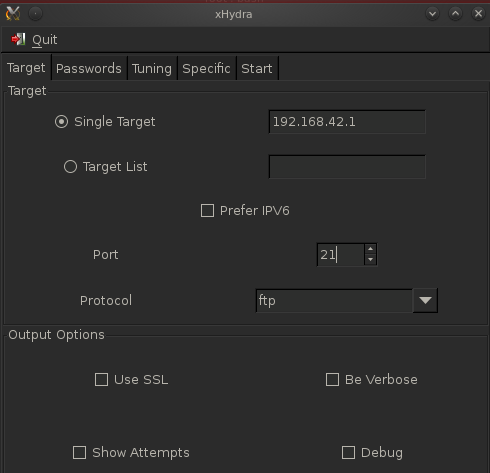The height and width of the screenshot is (473, 490).
Task: Click the xHydra application icon in title bar
Action: tap(13, 14)
